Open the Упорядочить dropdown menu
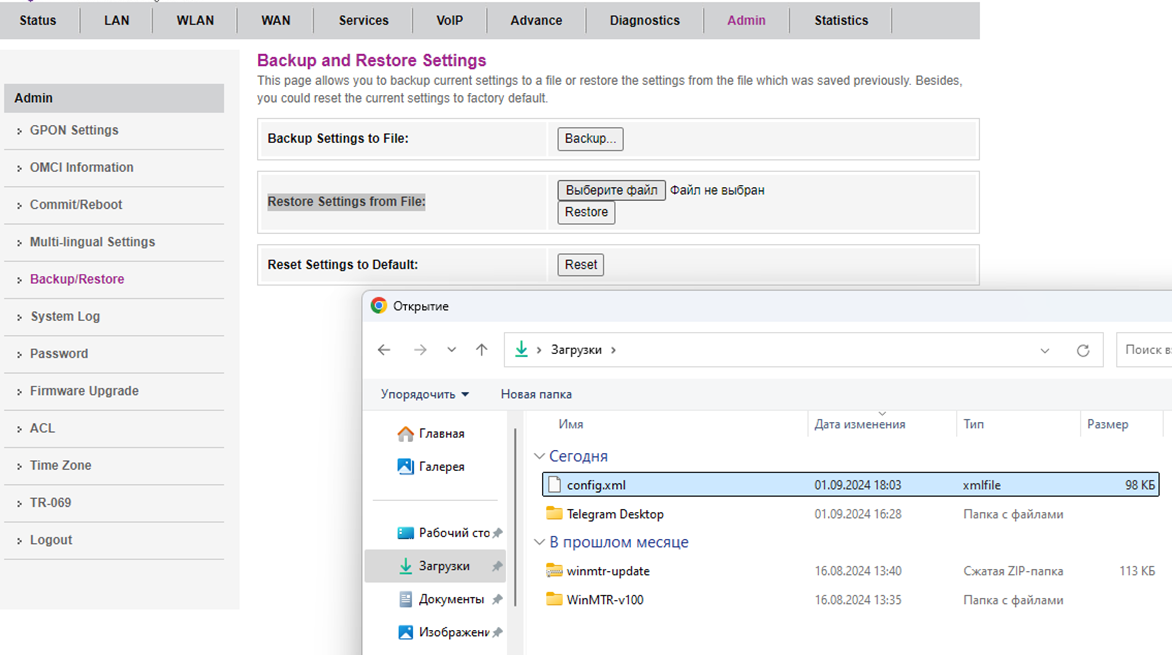This screenshot has height=655, width=1172. (x=424, y=394)
